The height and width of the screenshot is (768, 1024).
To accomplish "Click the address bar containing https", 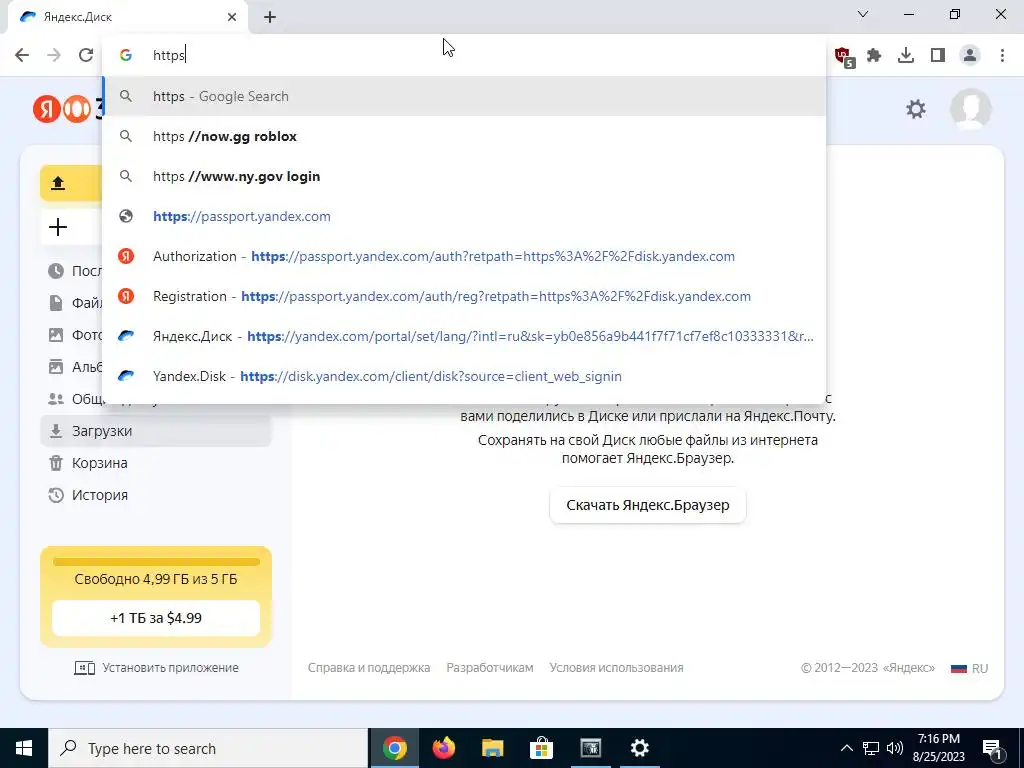I will point(464,55).
